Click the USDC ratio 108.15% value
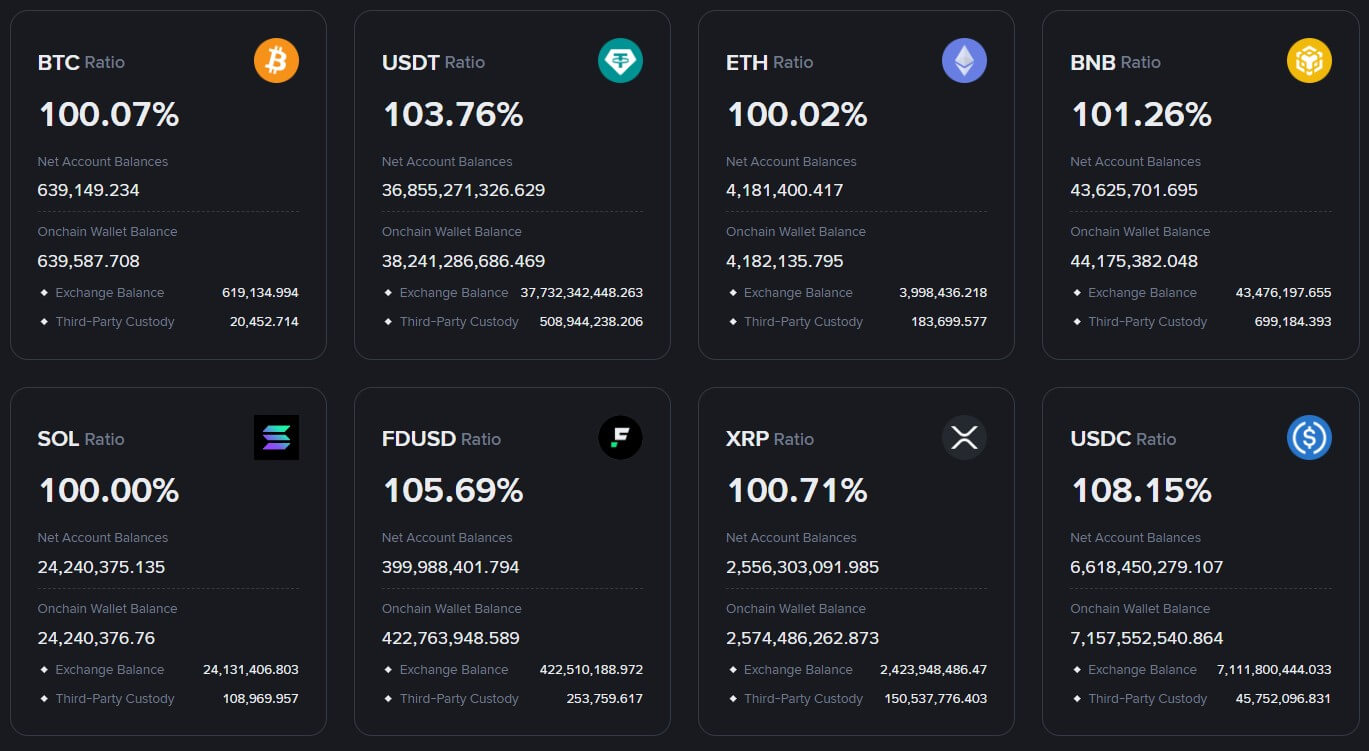Screen dimensions: 1369x751 [x=1141, y=491]
